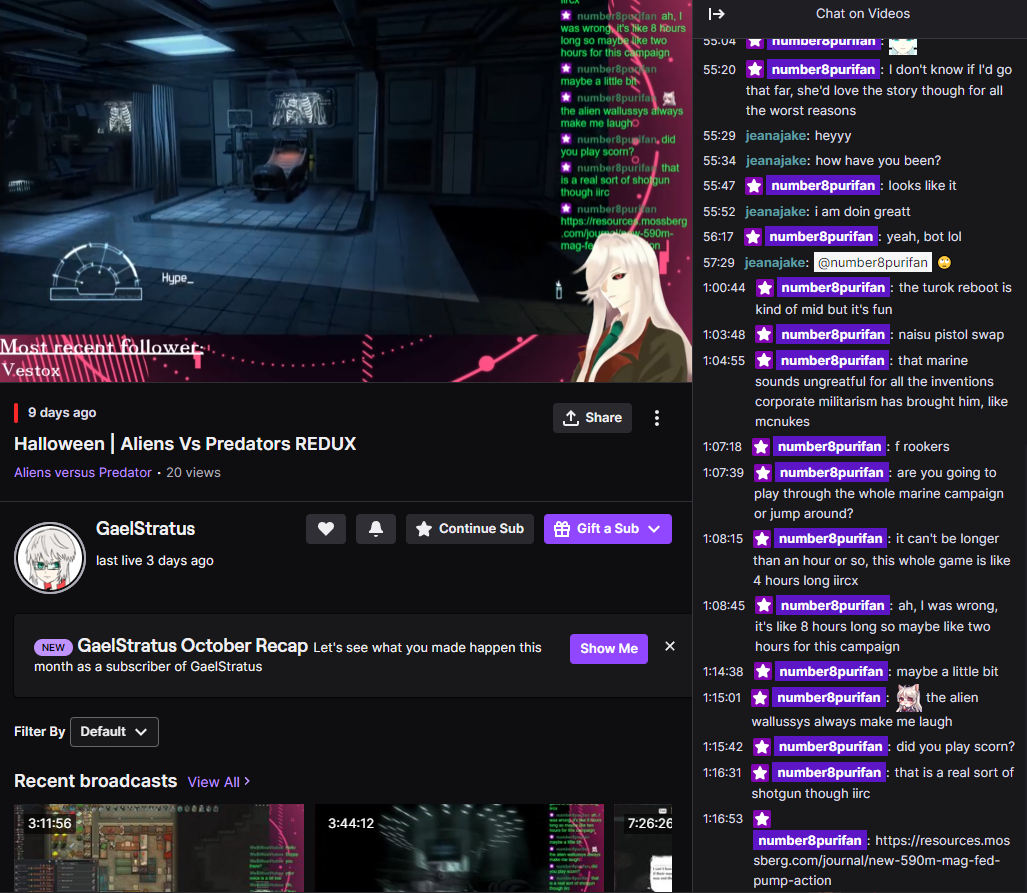Click the Chat on Videos header
Viewport: 1027px width, 893px height.
pos(863,14)
